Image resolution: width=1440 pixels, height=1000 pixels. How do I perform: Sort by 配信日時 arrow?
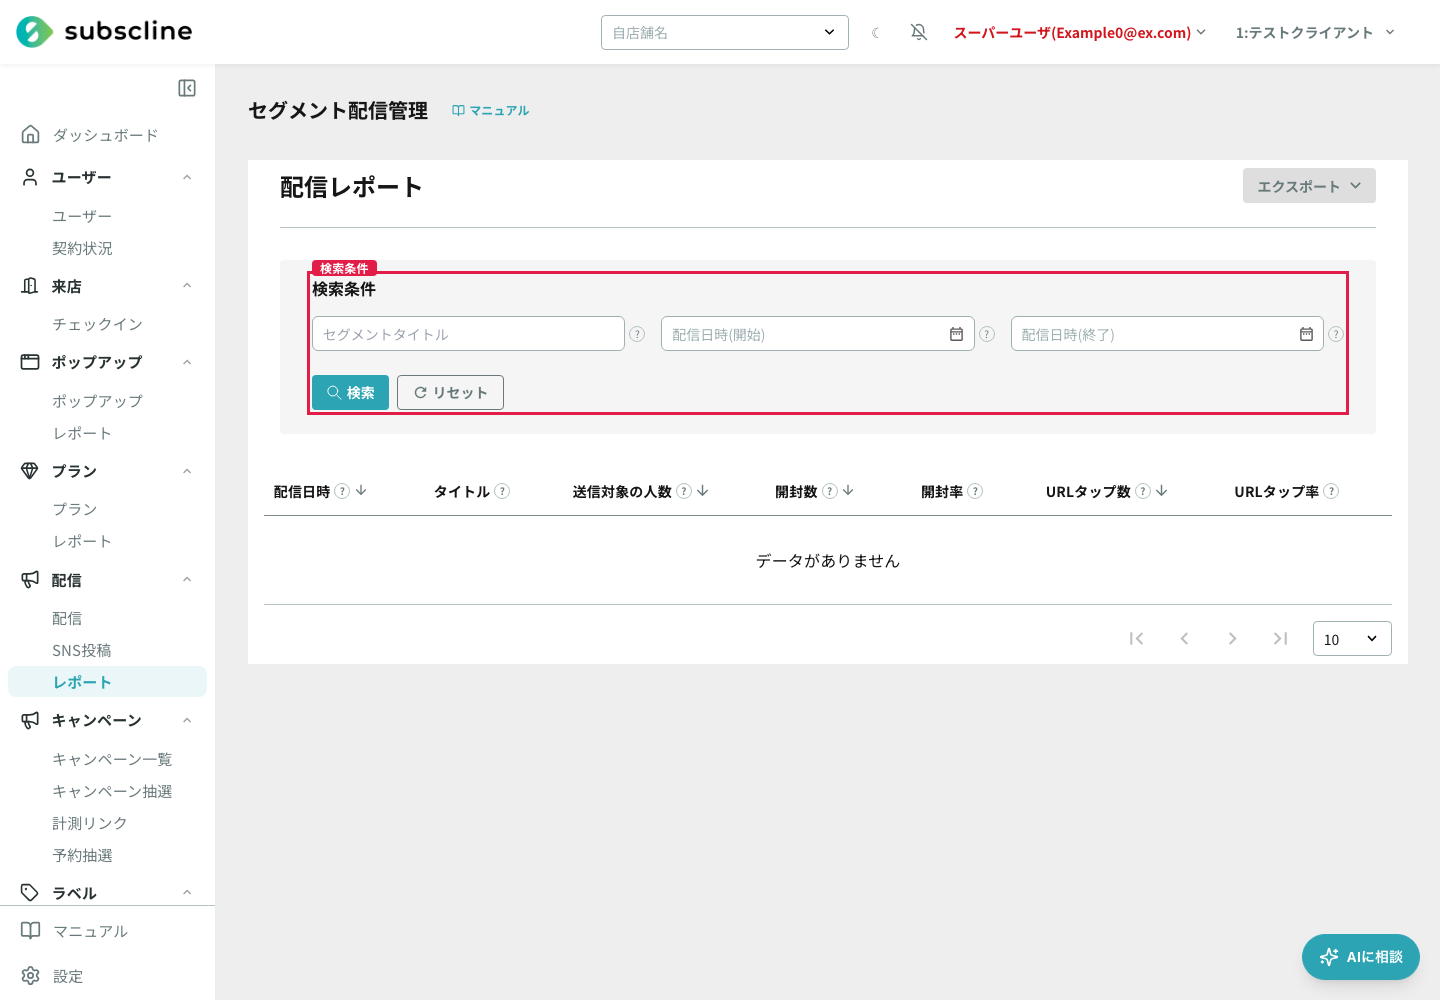tap(361, 491)
